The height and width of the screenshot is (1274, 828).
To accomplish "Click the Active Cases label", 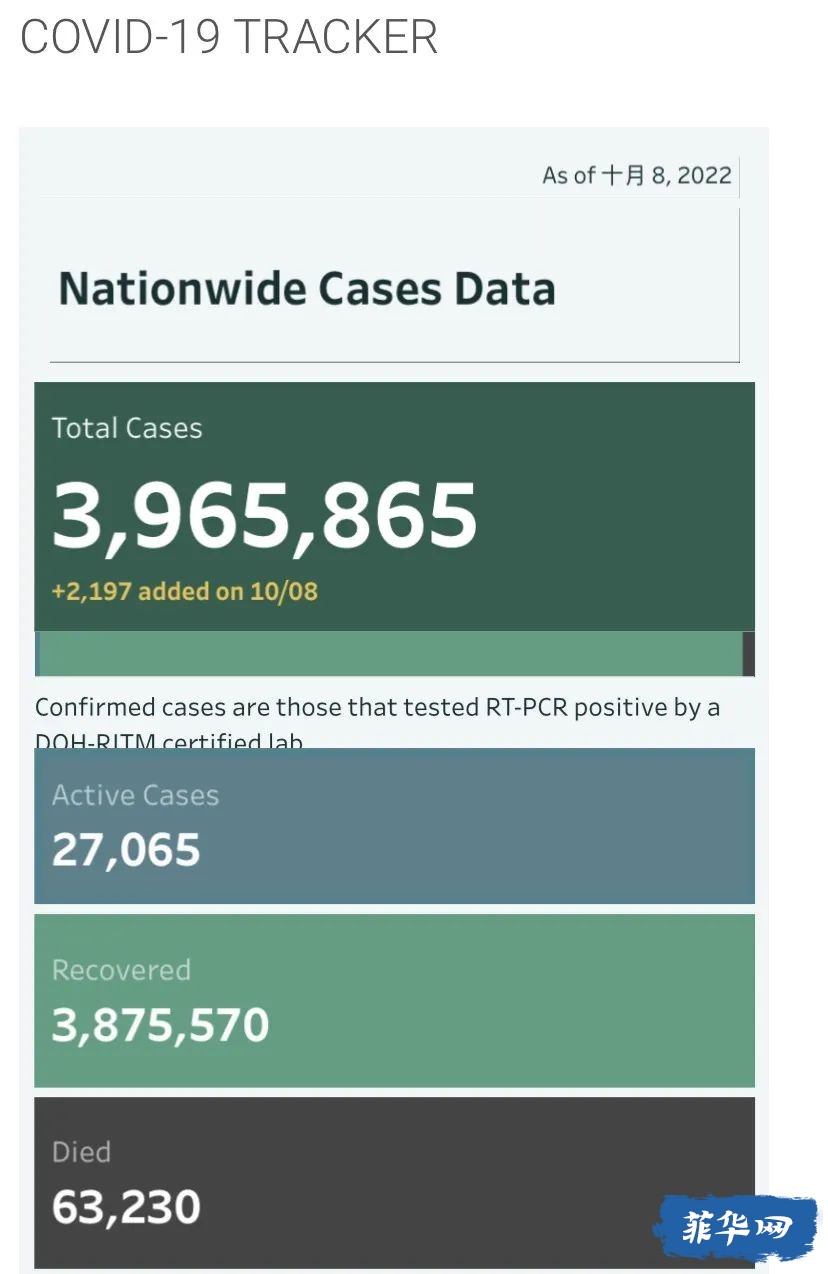I will 135,796.
